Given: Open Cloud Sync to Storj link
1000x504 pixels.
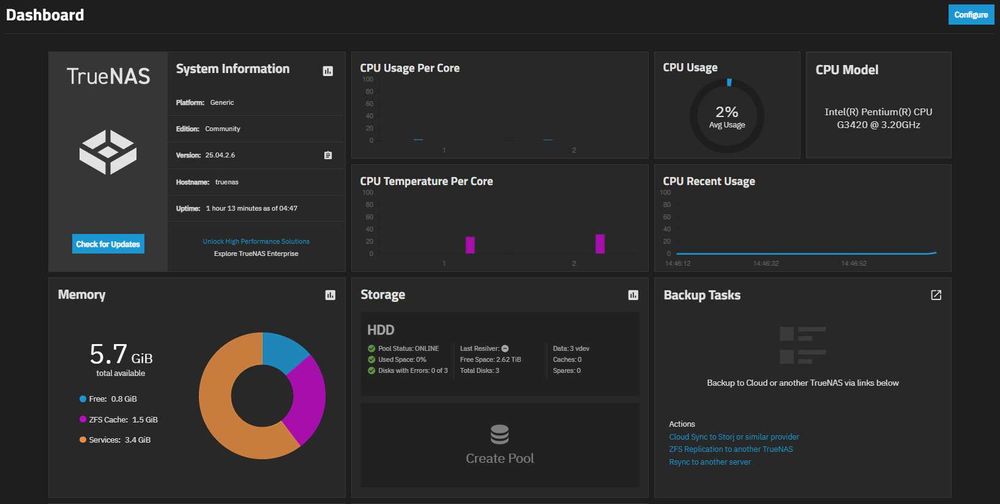Looking at the screenshot, I should point(733,437).
